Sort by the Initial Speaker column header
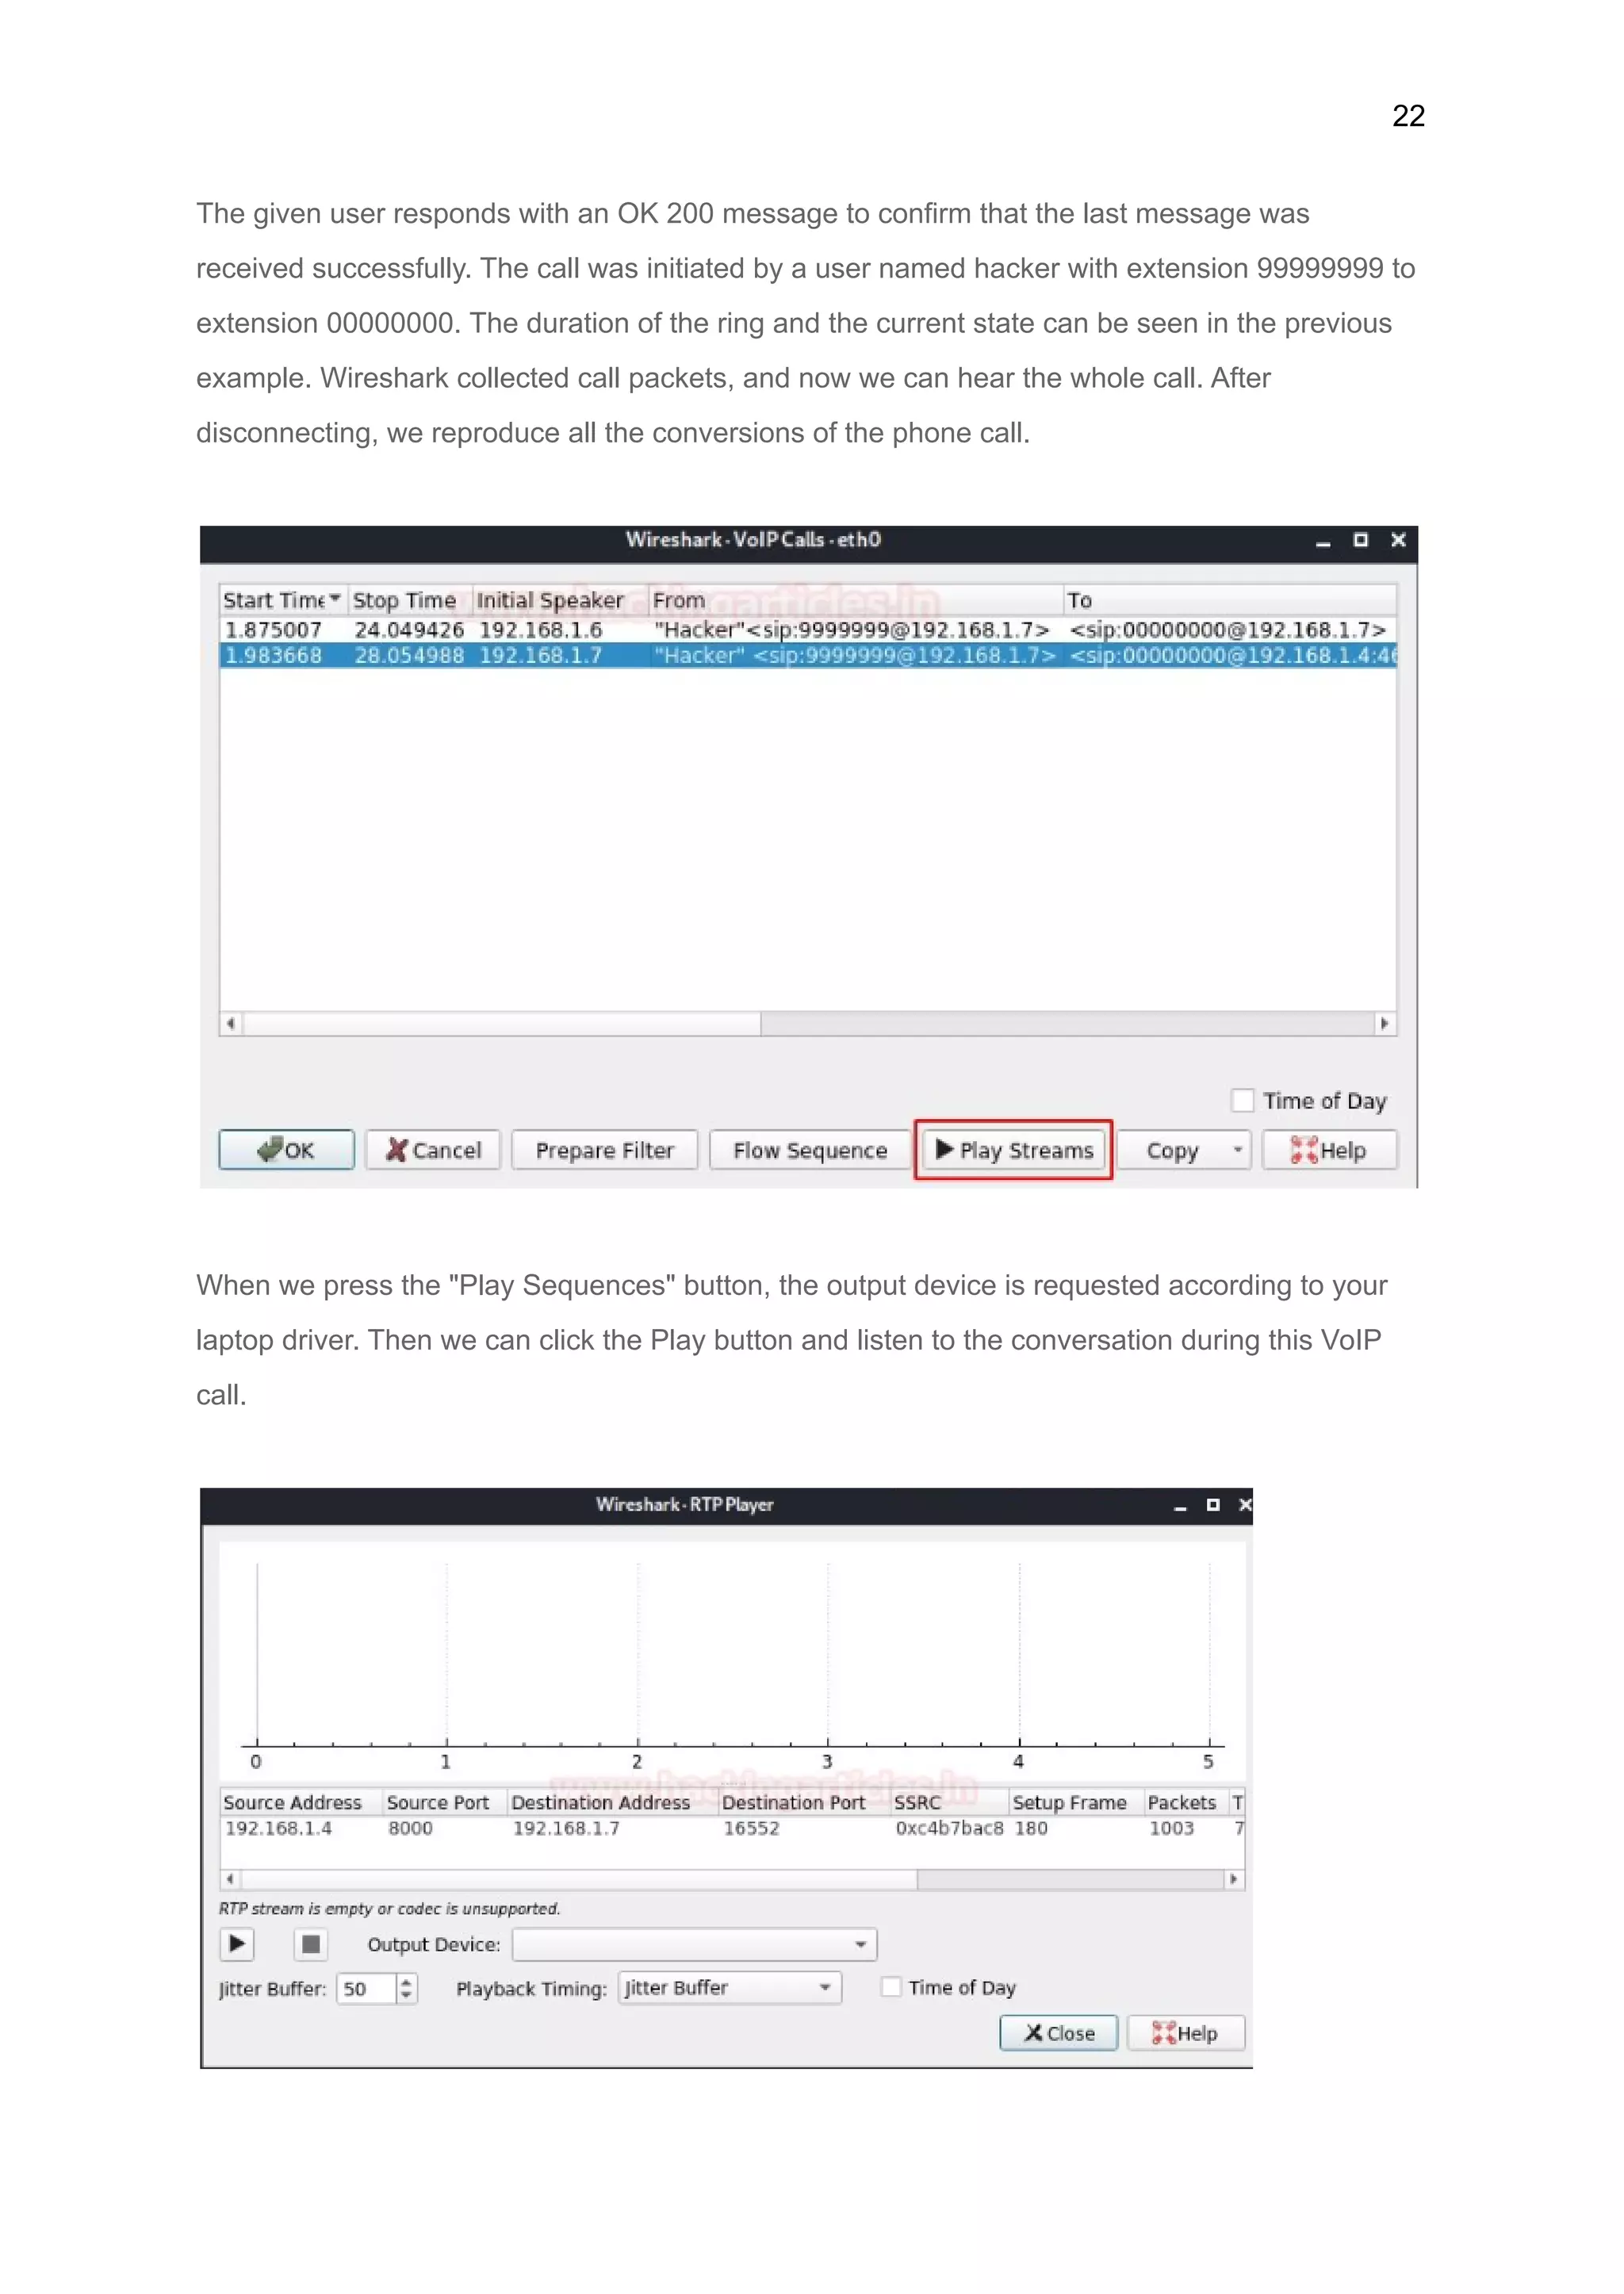The height and width of the screenshot is (2294, 1624). (559, 600)
